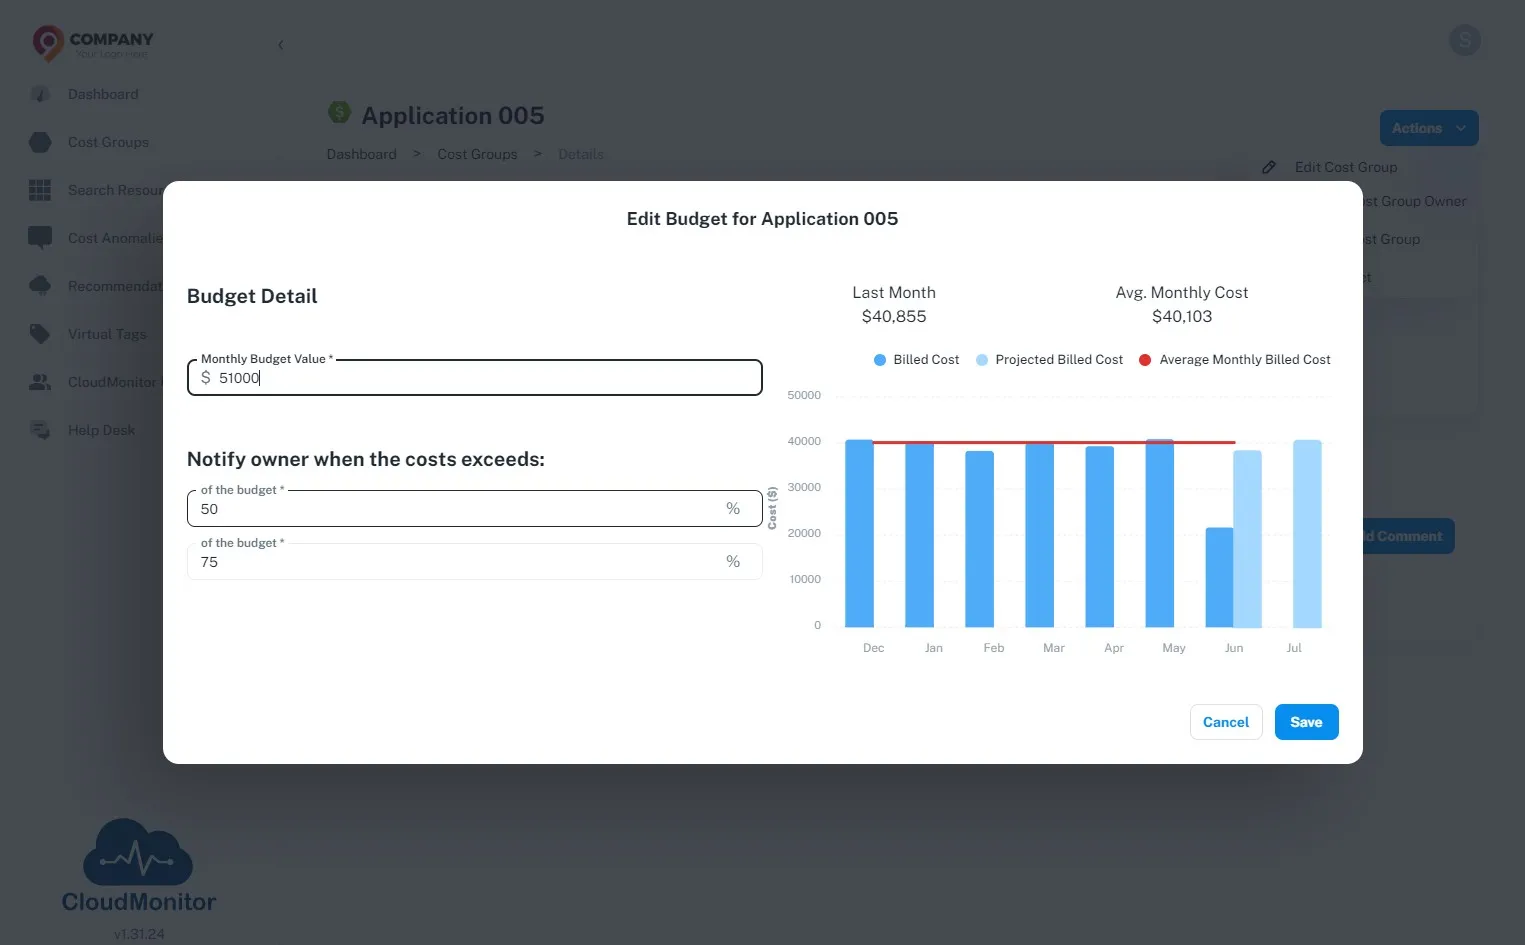Viewport: 1525px width, 945px height.
Task: Click the Save button
Action: click(1306, 722)
